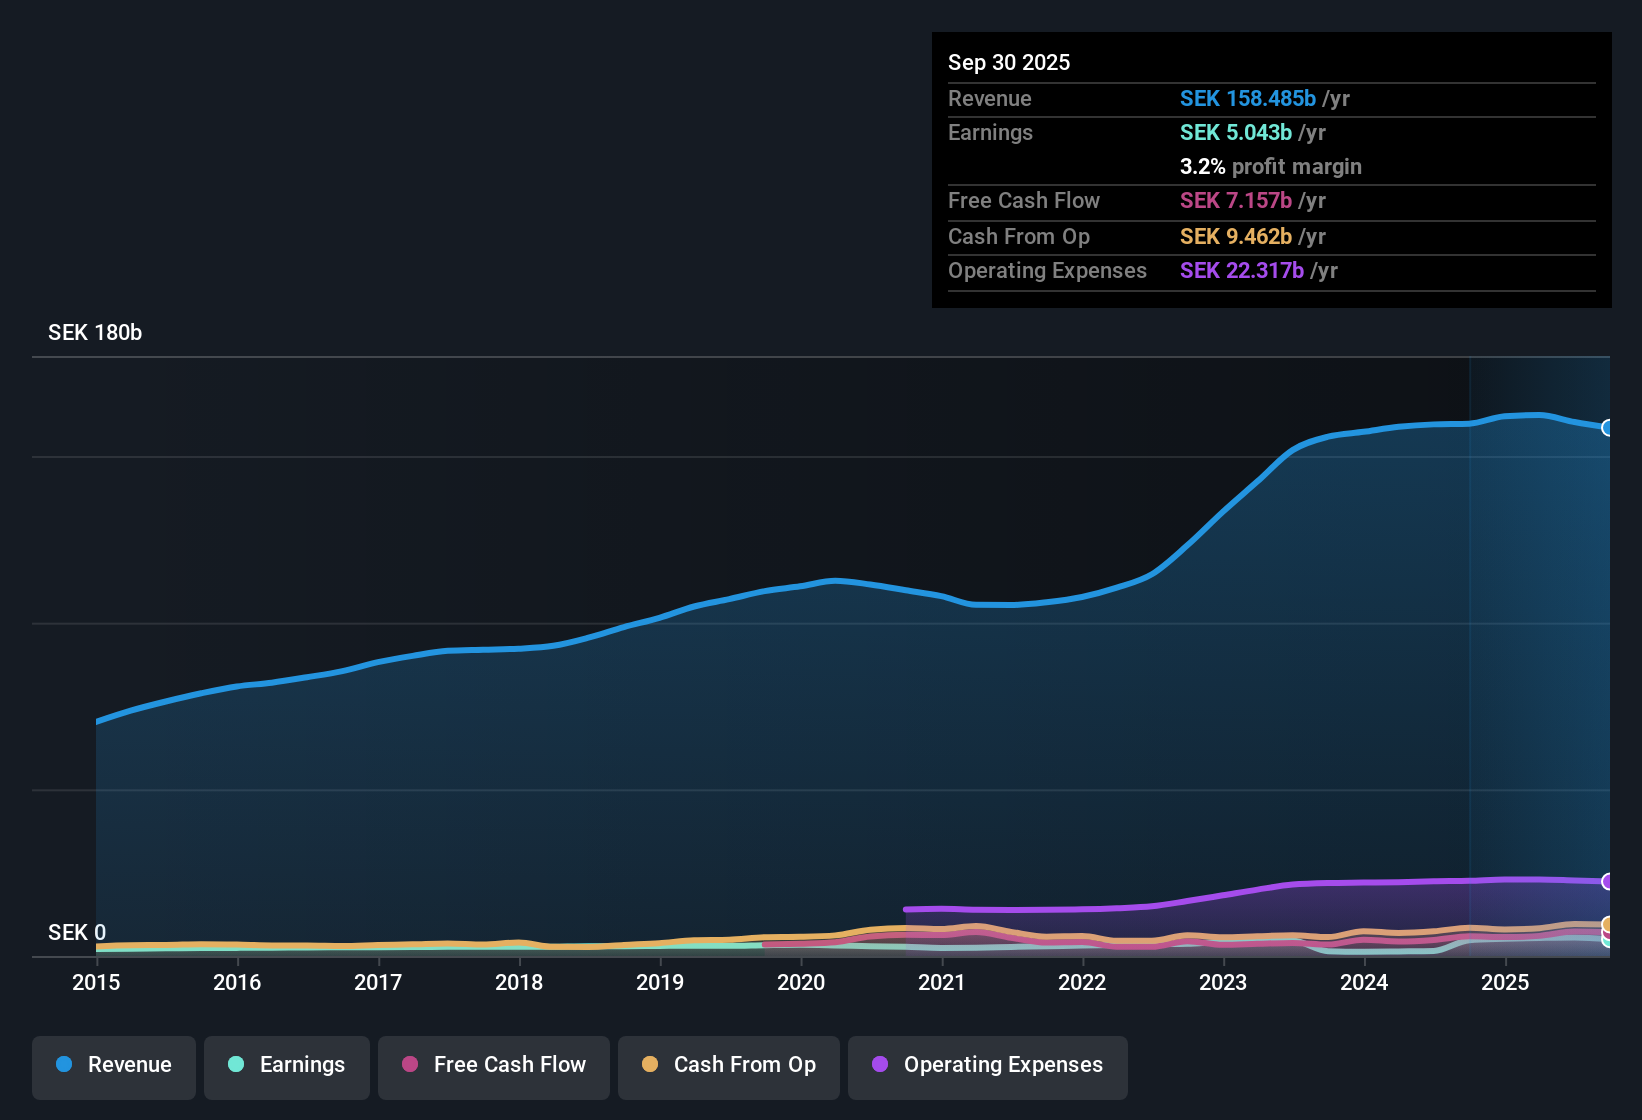Screen dimensions: 1642x1120
Task: Click the orange Cash From Op legend dot
Action: (650, 1065)
